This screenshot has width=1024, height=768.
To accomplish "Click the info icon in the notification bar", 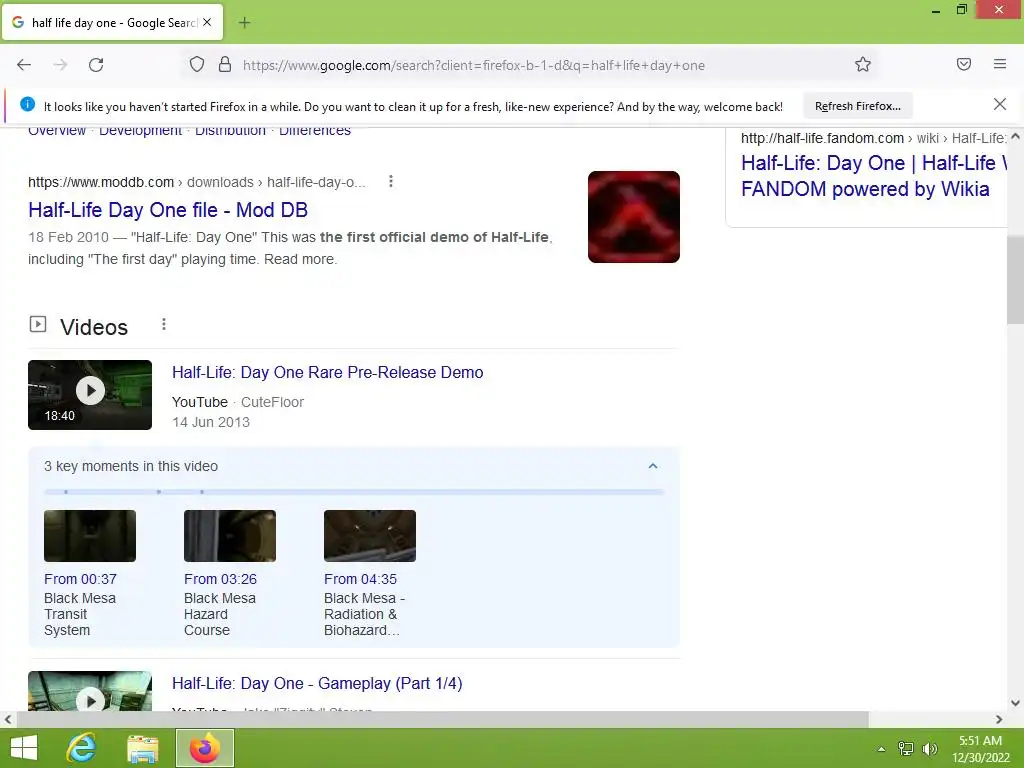I will tap(27, 104).
